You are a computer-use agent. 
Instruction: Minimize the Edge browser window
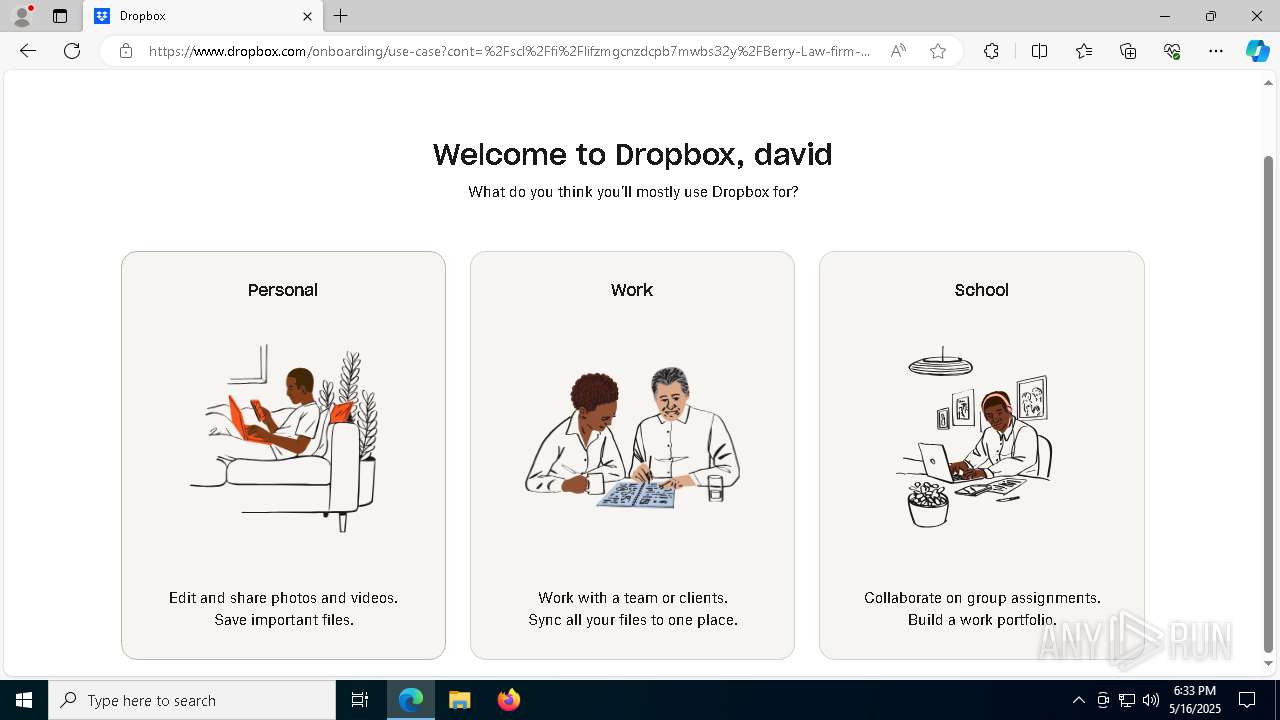point(1165,16)
